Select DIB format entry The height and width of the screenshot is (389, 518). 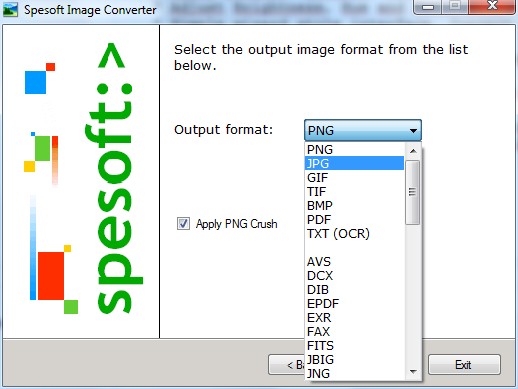pos(355,289)
